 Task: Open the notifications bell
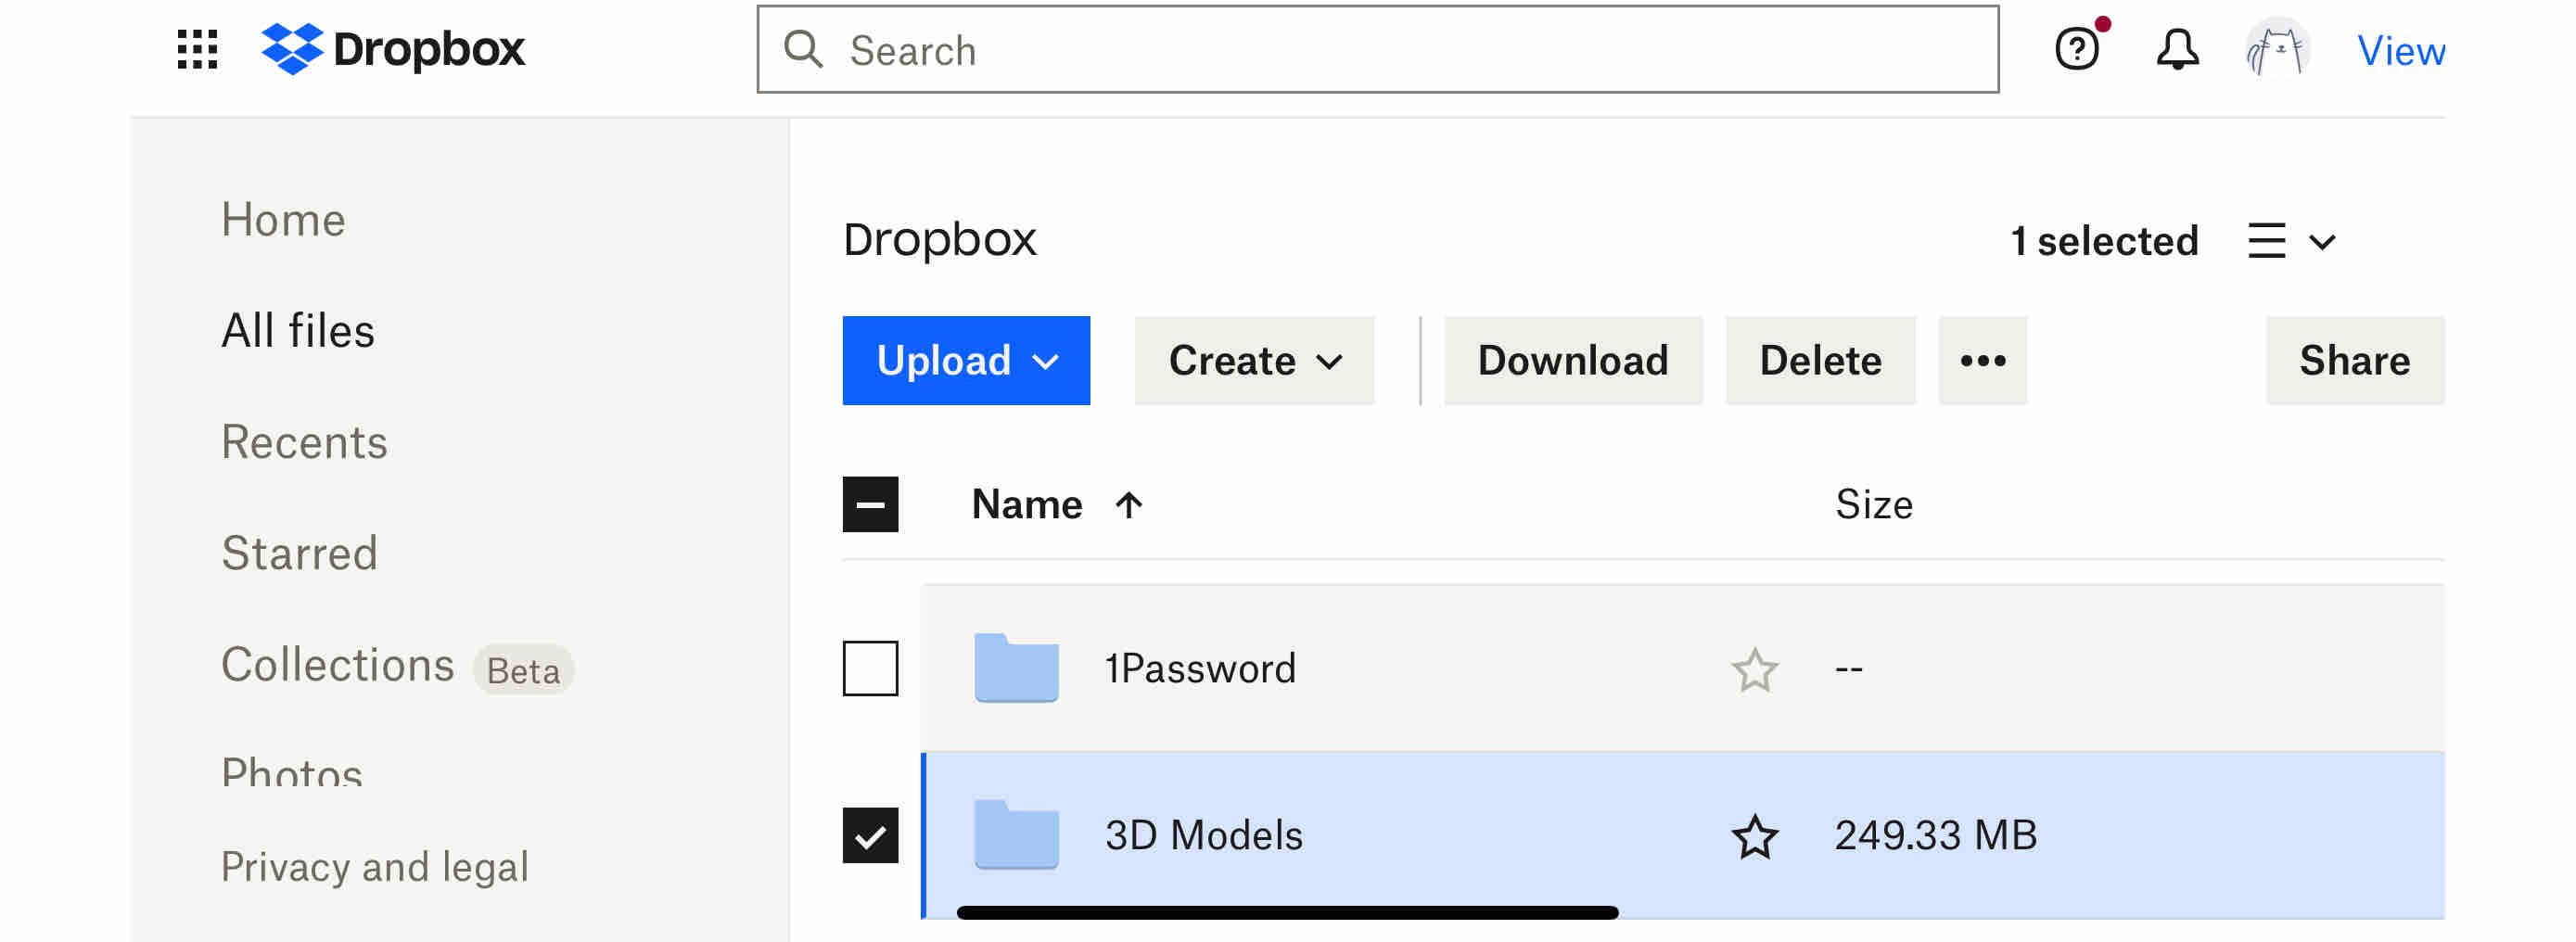tap(2177, 49)
